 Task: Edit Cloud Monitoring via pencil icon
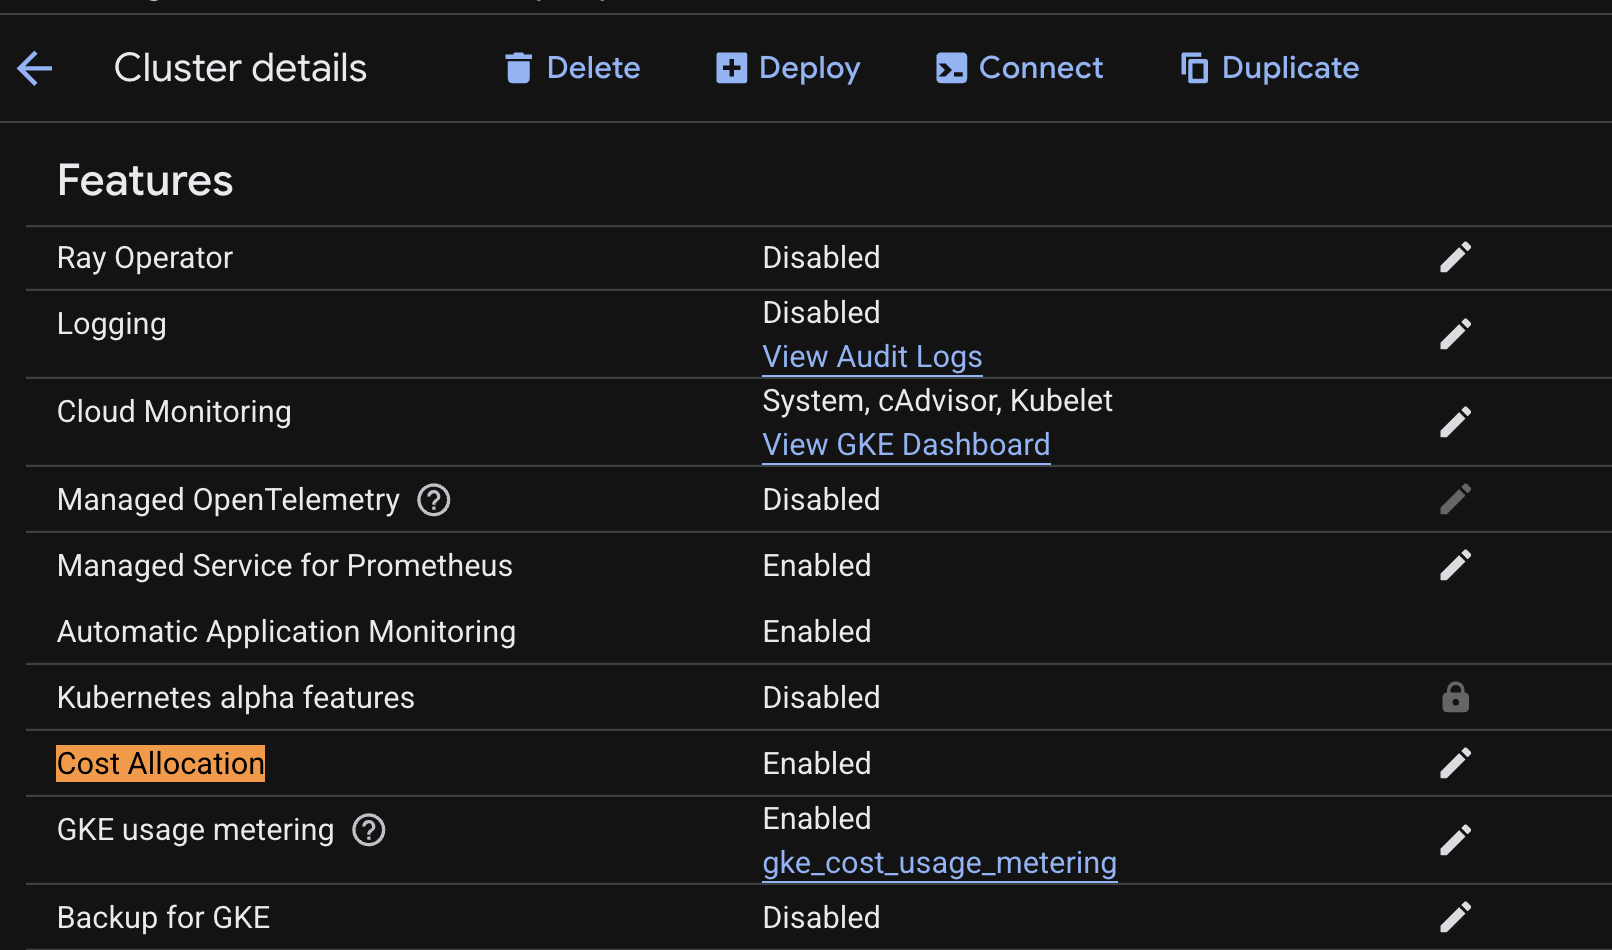point(1455,422)
